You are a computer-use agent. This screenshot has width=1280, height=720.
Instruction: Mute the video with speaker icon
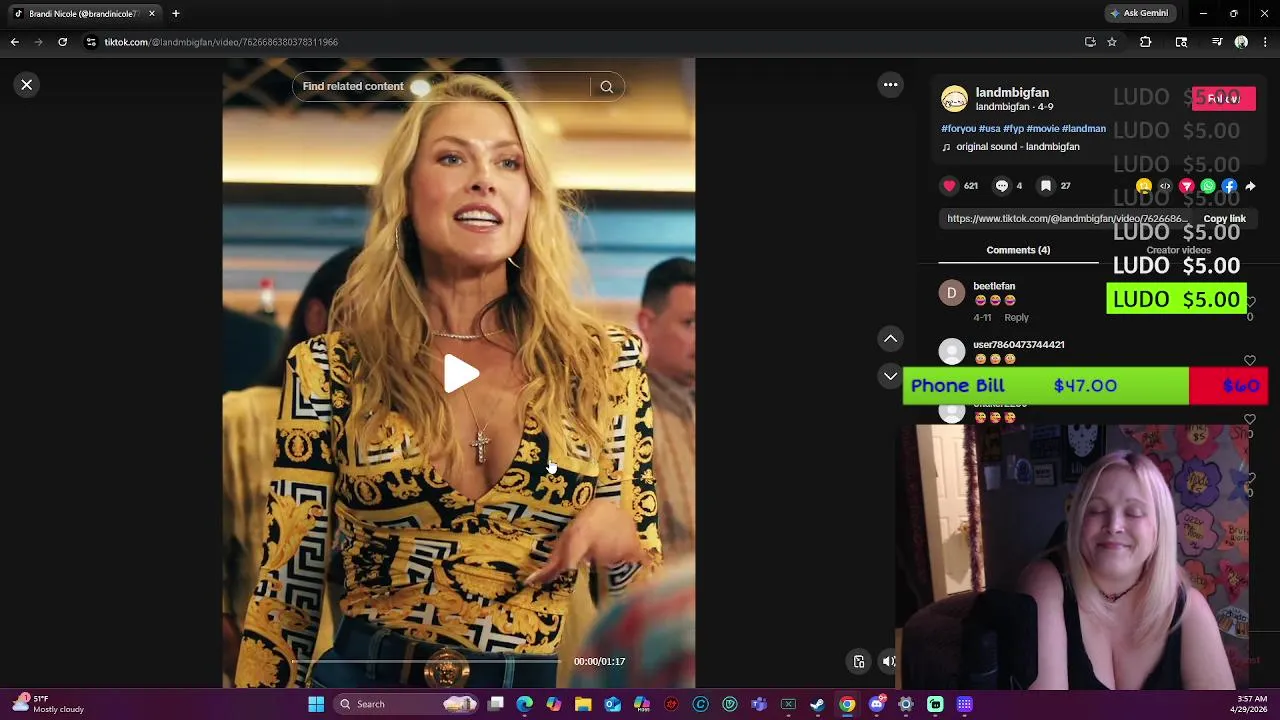(889, 661)
